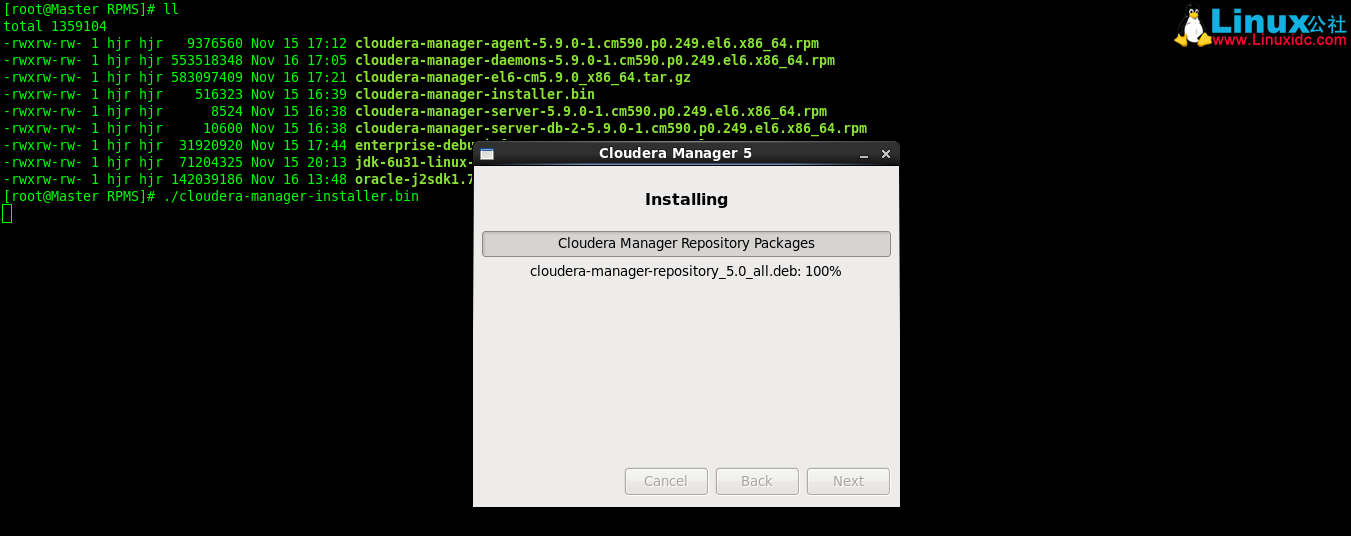The image size is (1351, 536).
Task: Click the window menu icon in Cloudera Manager title bar
Action: (487, 154)
